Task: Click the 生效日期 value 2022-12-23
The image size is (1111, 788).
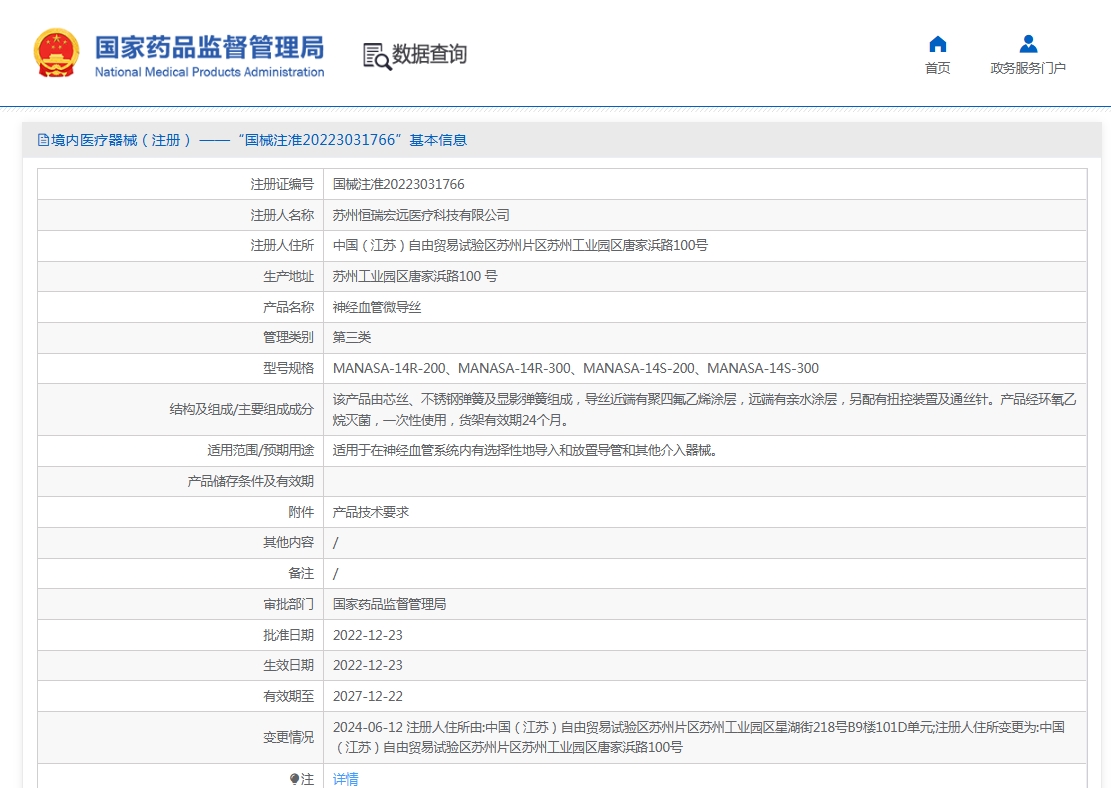Action: [x=368, y=665]
